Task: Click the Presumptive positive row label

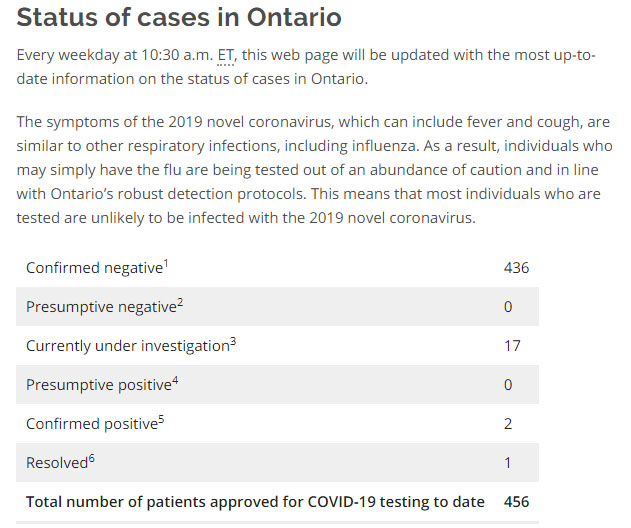Action: pyautogui.click(x=98, y=385)
